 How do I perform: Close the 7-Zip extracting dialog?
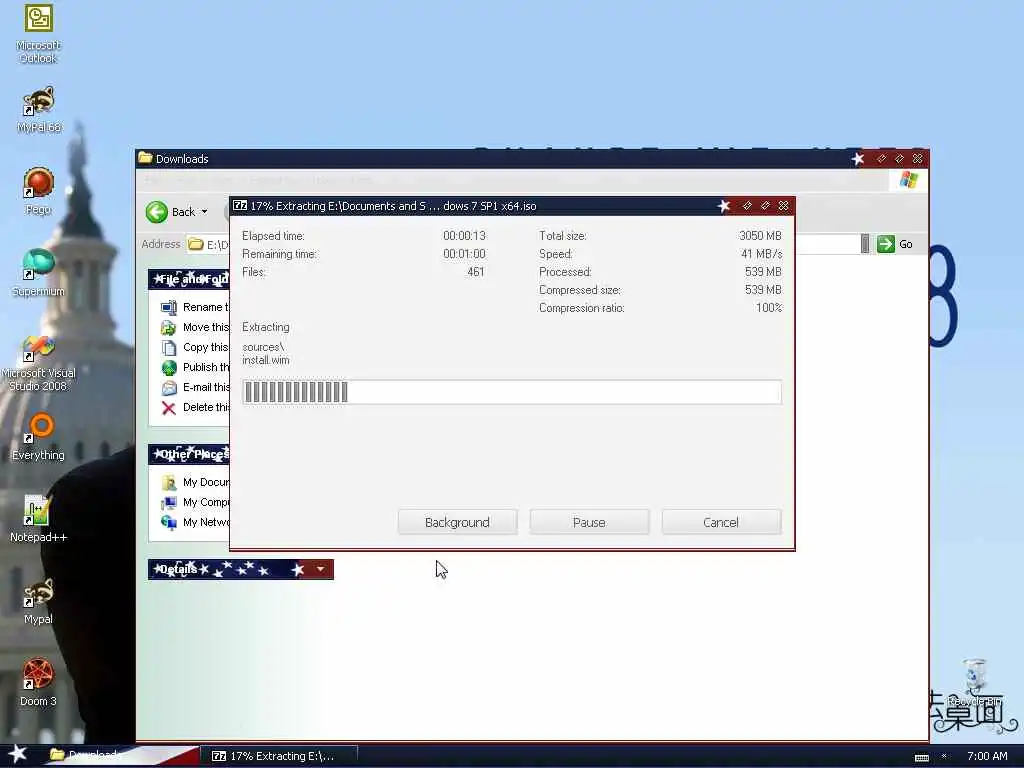point(784,206)
